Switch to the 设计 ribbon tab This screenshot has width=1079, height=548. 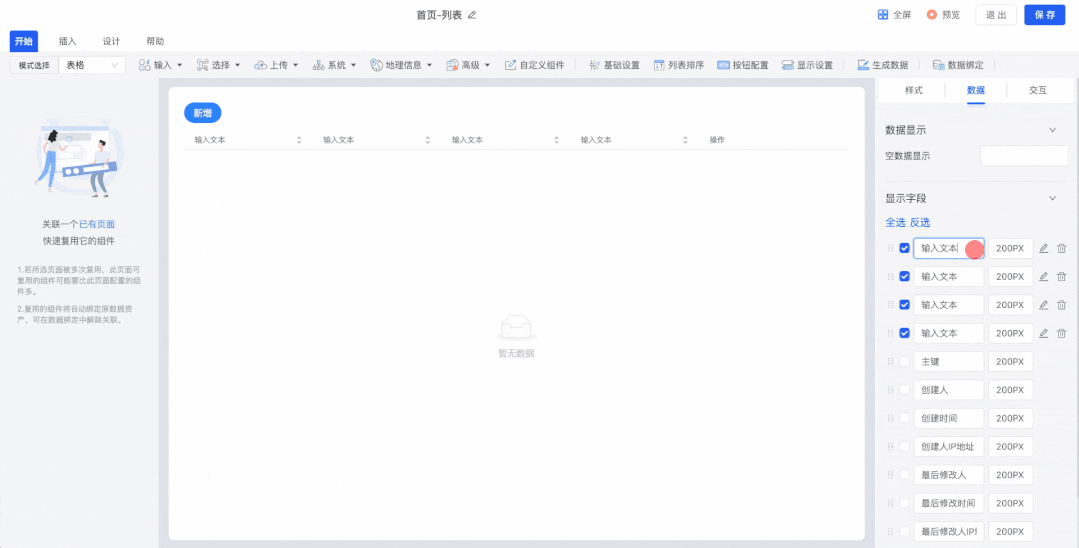pos(111,41)
